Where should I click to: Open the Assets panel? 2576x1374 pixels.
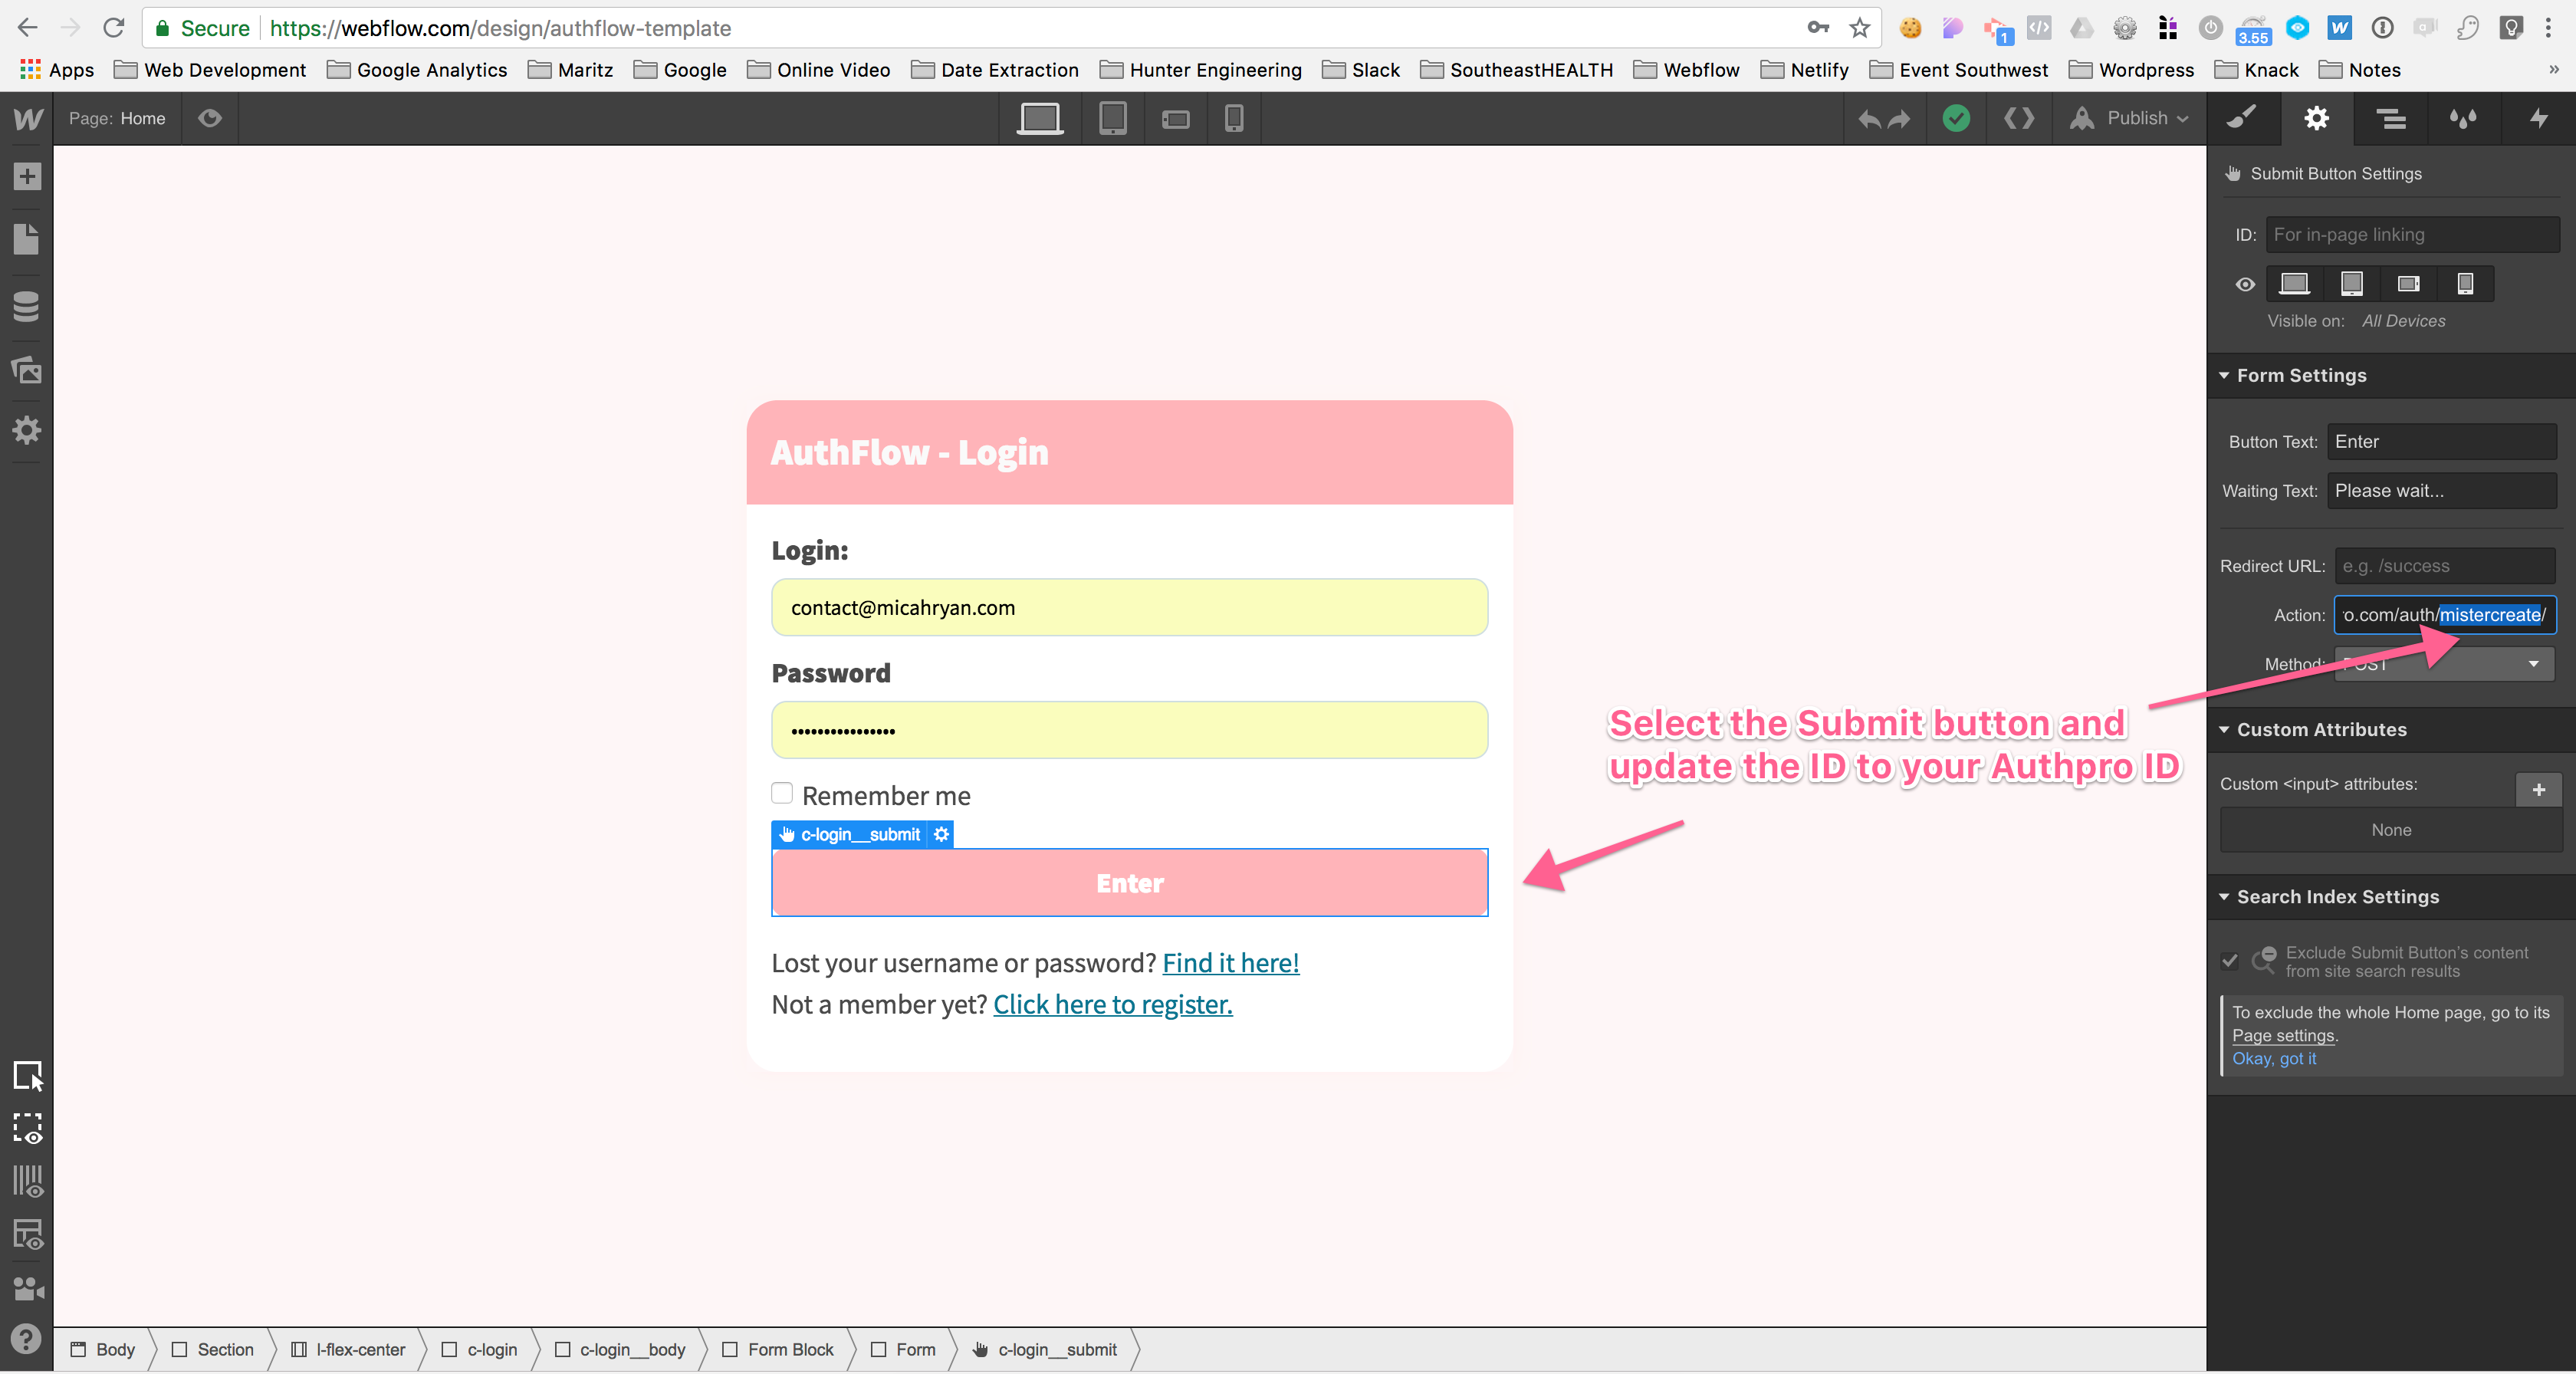(27, 369)
